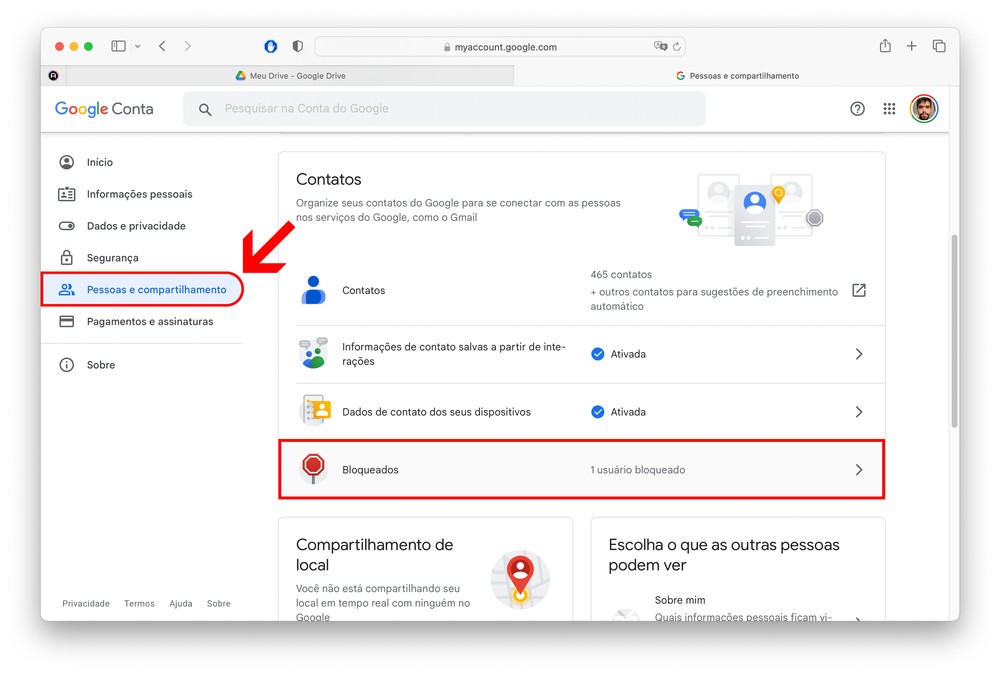This screenshot has width=1000, height=674.
Task: Select the location pin map illustration
Action: [x=520, y=579]
